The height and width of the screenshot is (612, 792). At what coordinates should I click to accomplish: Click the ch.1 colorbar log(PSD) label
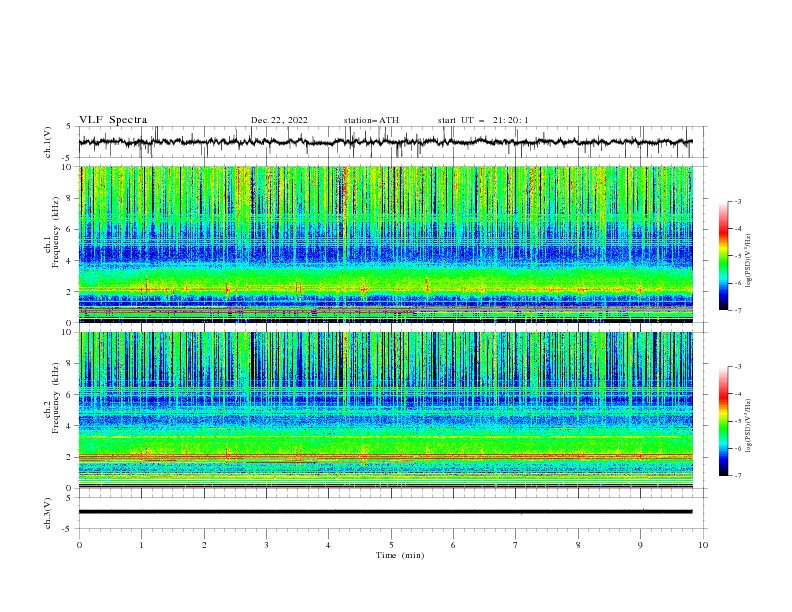[x=749, y=261]
